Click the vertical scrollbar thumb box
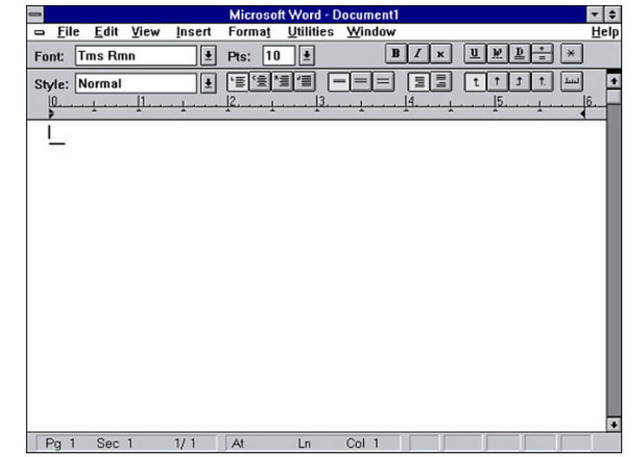Viewport: 640px width, 457px height. 613,96
